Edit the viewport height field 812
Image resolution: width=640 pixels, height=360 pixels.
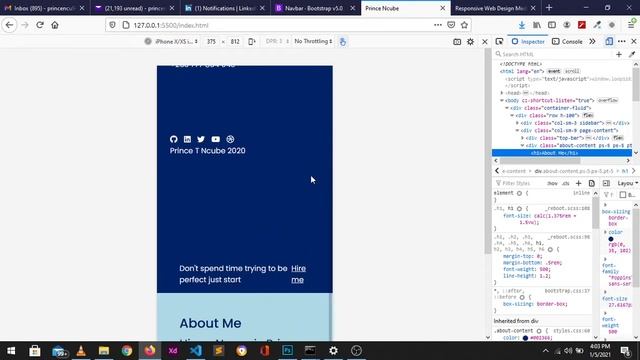click(x=235, y=41)
